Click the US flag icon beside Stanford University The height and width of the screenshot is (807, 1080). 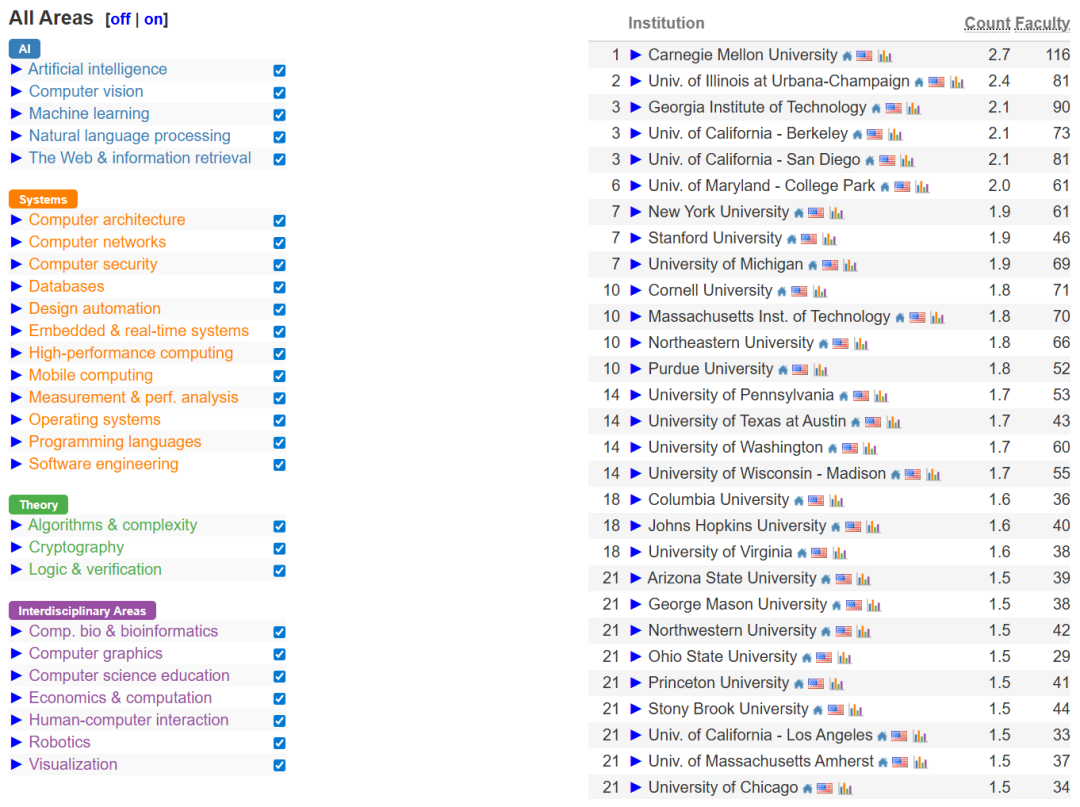click(x=810, y=238)
